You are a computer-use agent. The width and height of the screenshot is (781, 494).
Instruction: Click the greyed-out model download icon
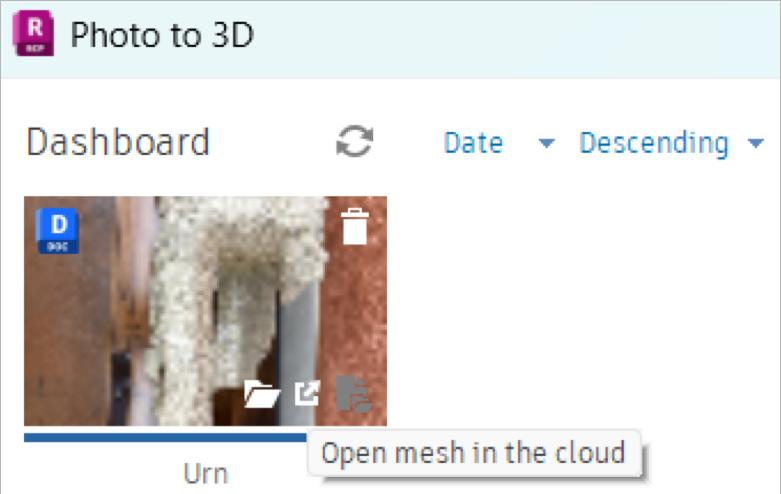(x=354, y=393)
